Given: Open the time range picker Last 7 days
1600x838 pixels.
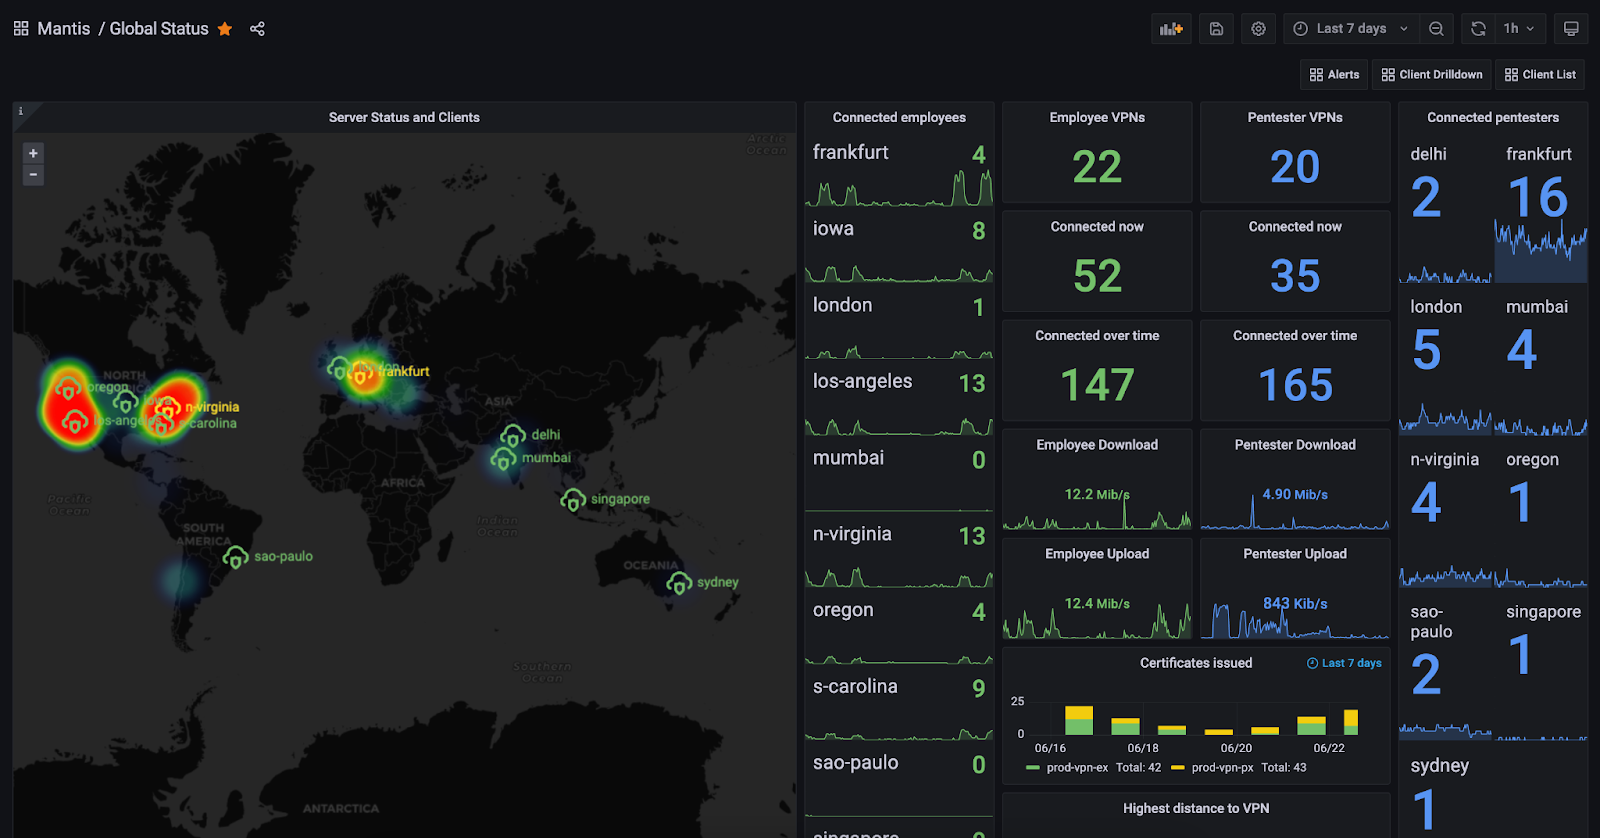Looking at the screenshot, I should pyautogui.click(x=1350, y=29).
